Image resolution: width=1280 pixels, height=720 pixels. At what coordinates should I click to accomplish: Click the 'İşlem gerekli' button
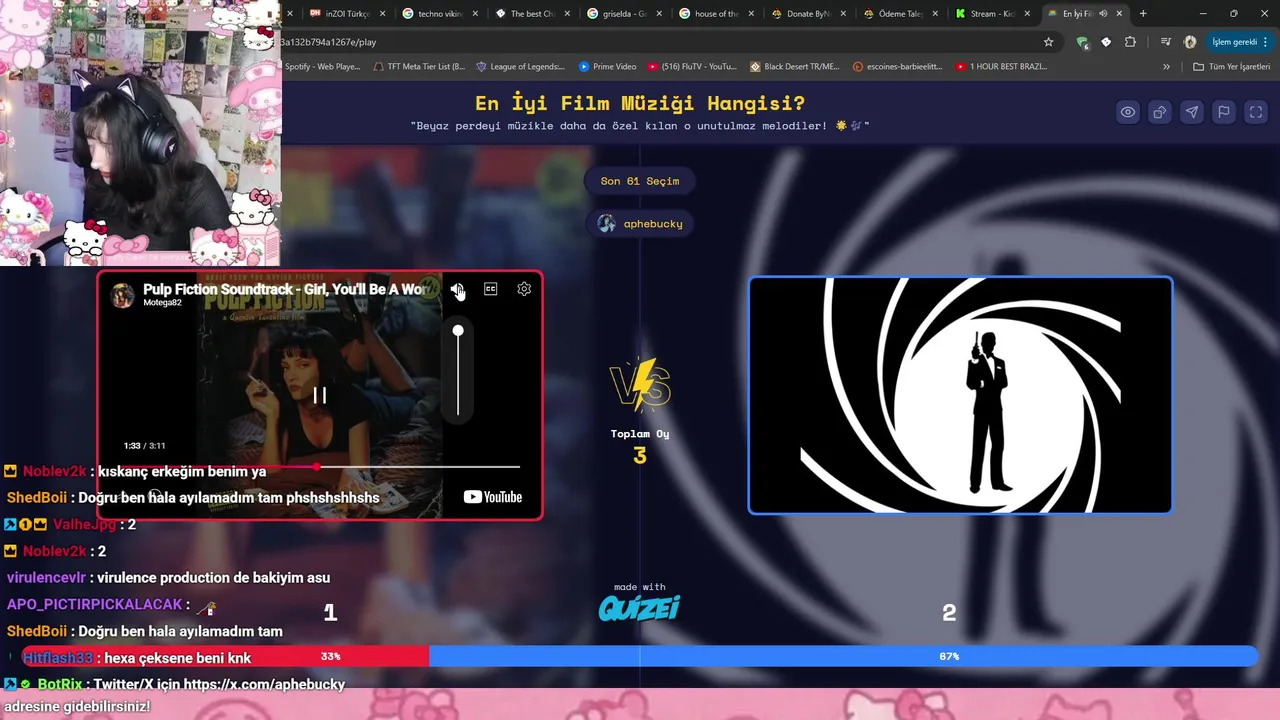tap(1241, 42)
